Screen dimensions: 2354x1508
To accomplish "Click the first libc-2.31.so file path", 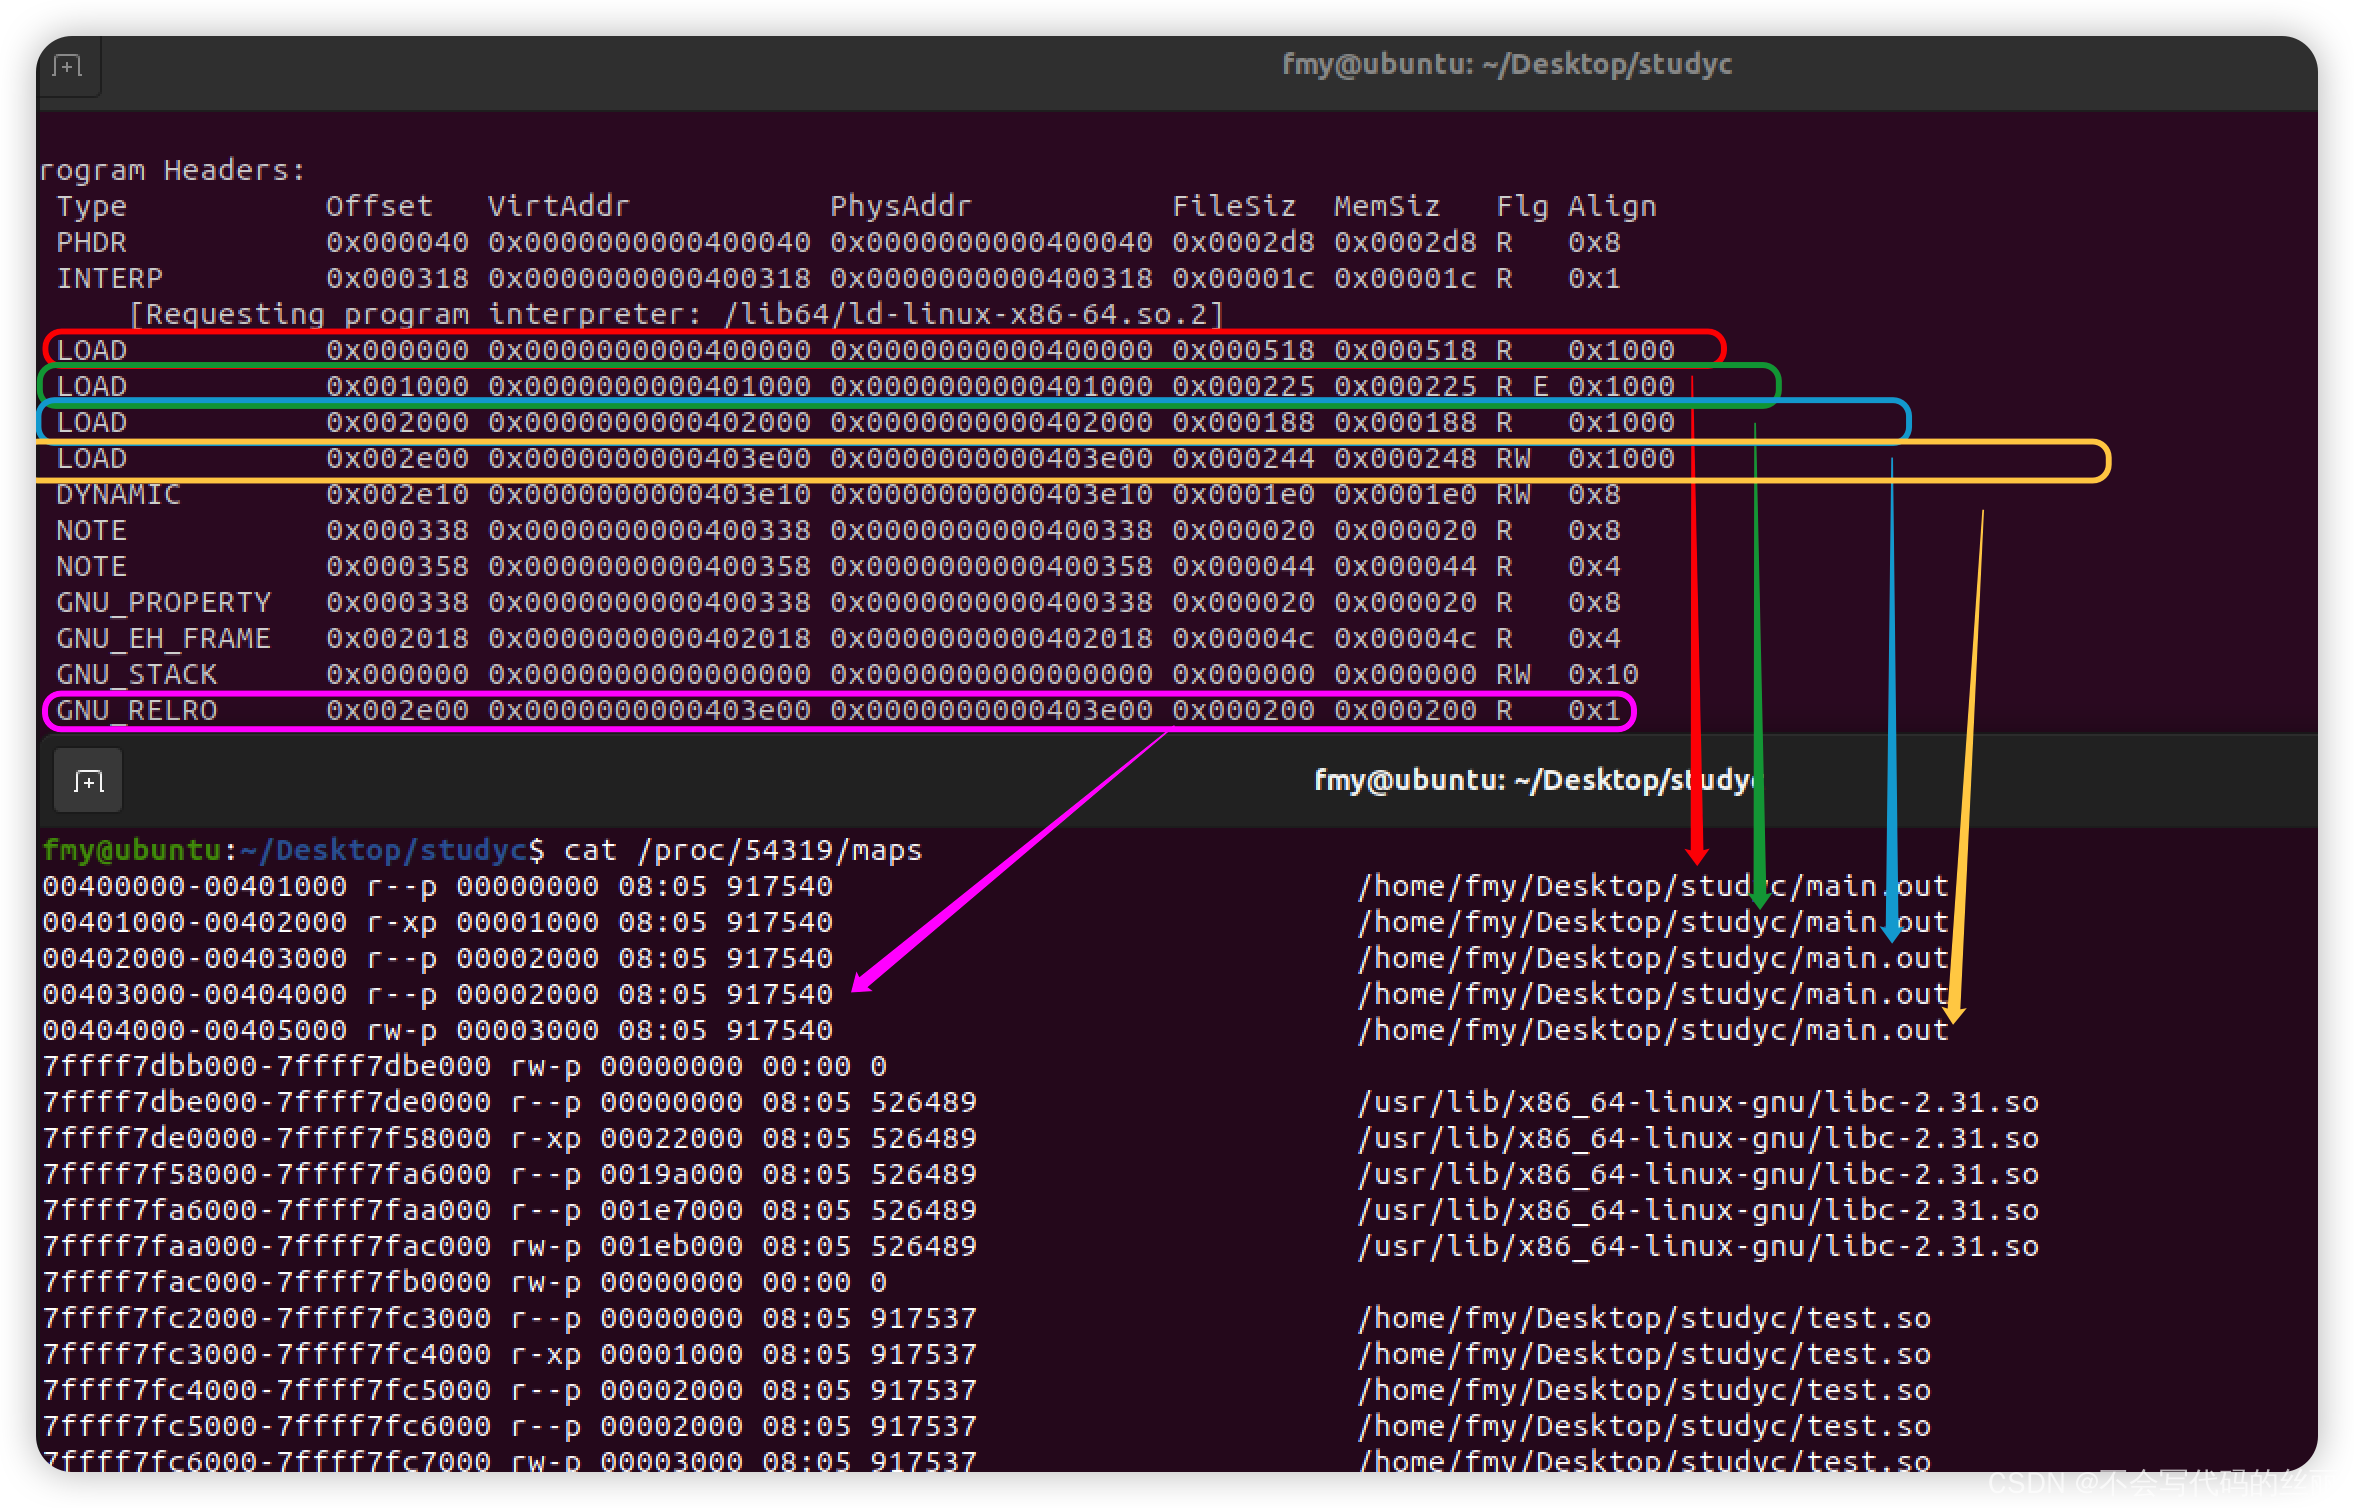I will [1697, 1102].
